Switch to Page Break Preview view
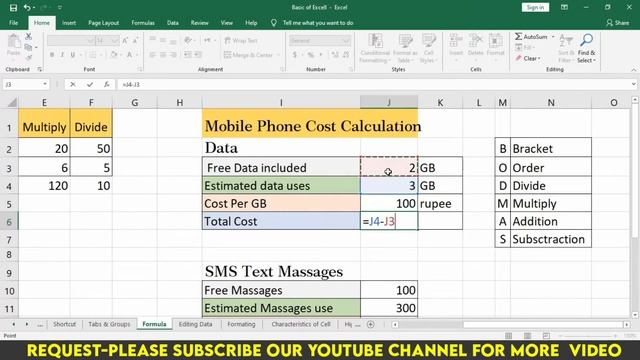Viewport: 640px width, 360px height. [547, 336]
